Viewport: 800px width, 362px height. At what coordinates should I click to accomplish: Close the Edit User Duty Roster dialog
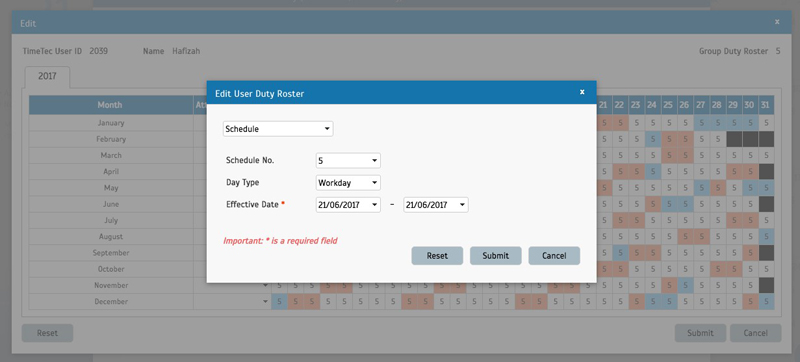582,92
